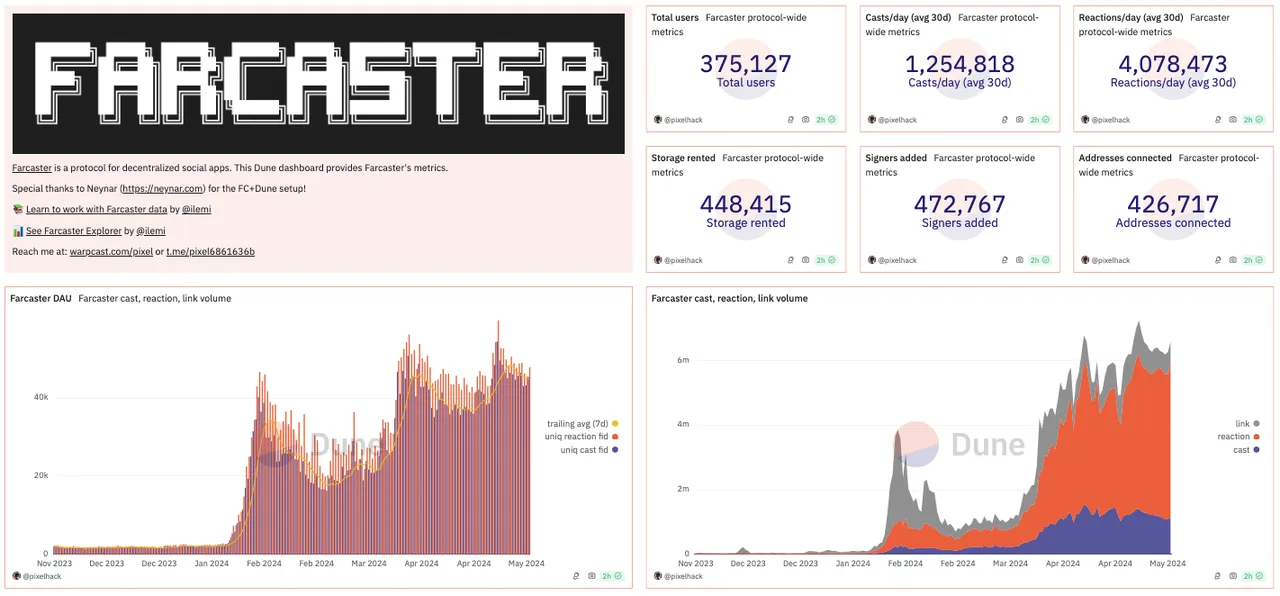Click the 2h refresh badge on Reactions/day card
Viewport: 1280px width, 596px height.
tap(1253, 120)
